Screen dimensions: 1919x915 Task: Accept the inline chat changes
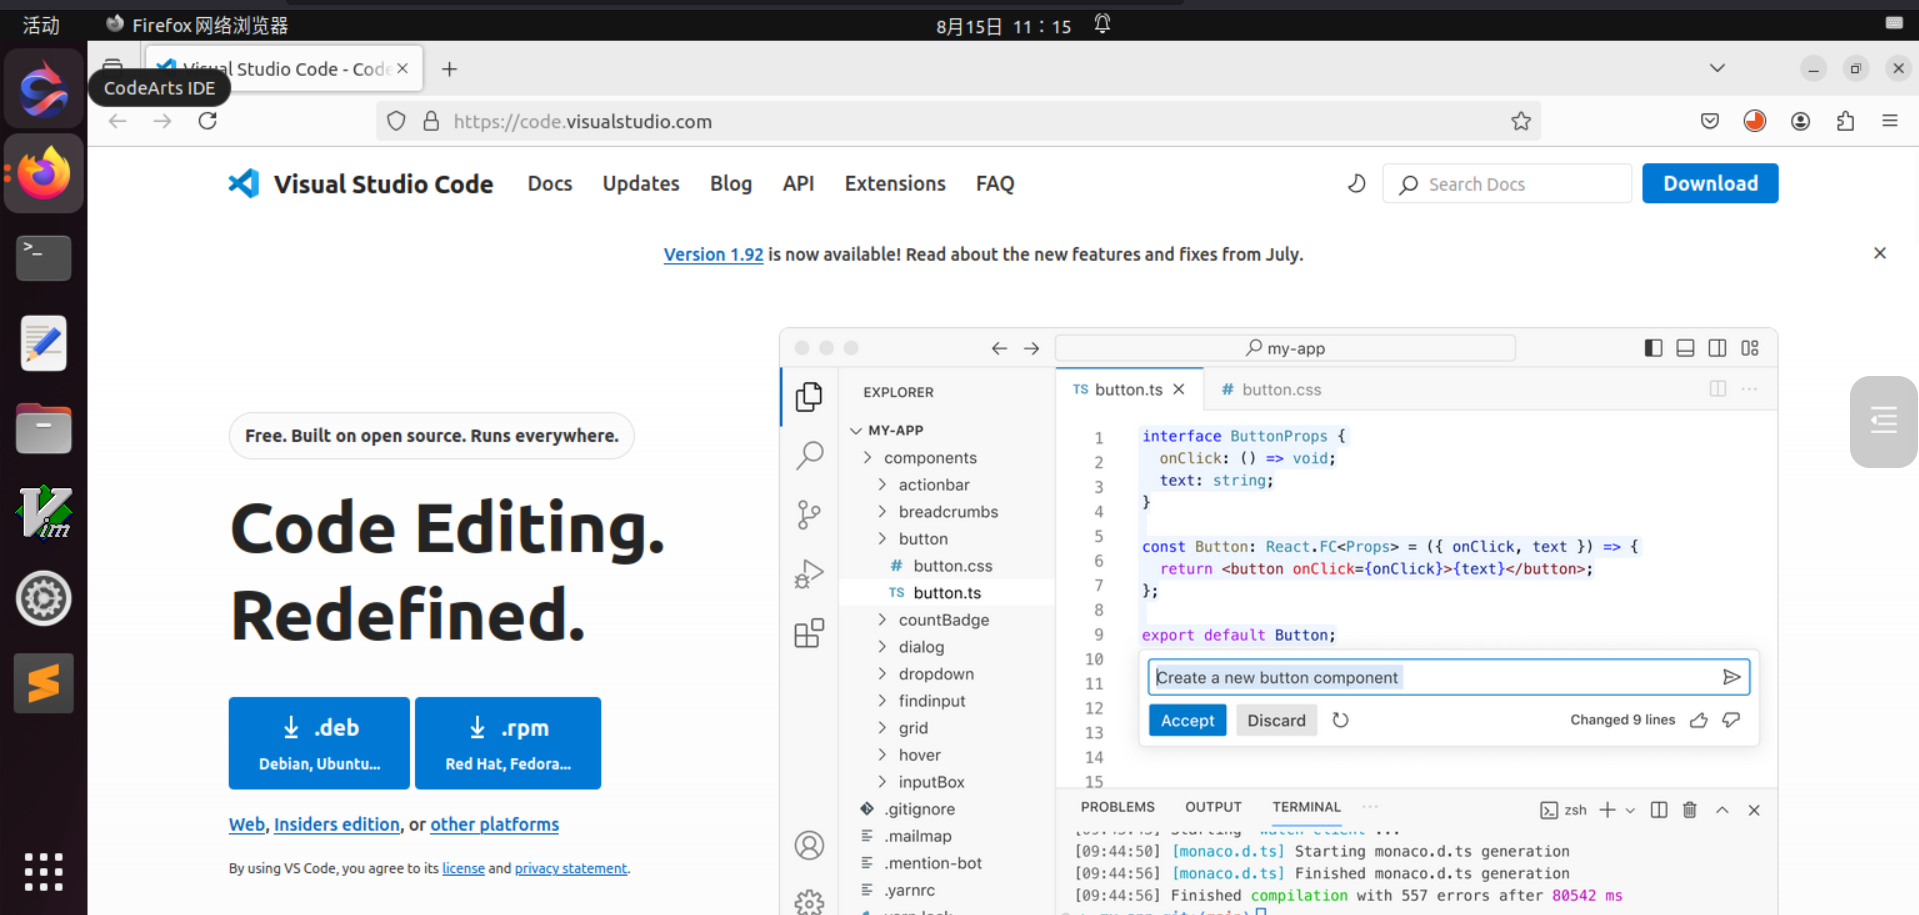[x=1187, y=720]
